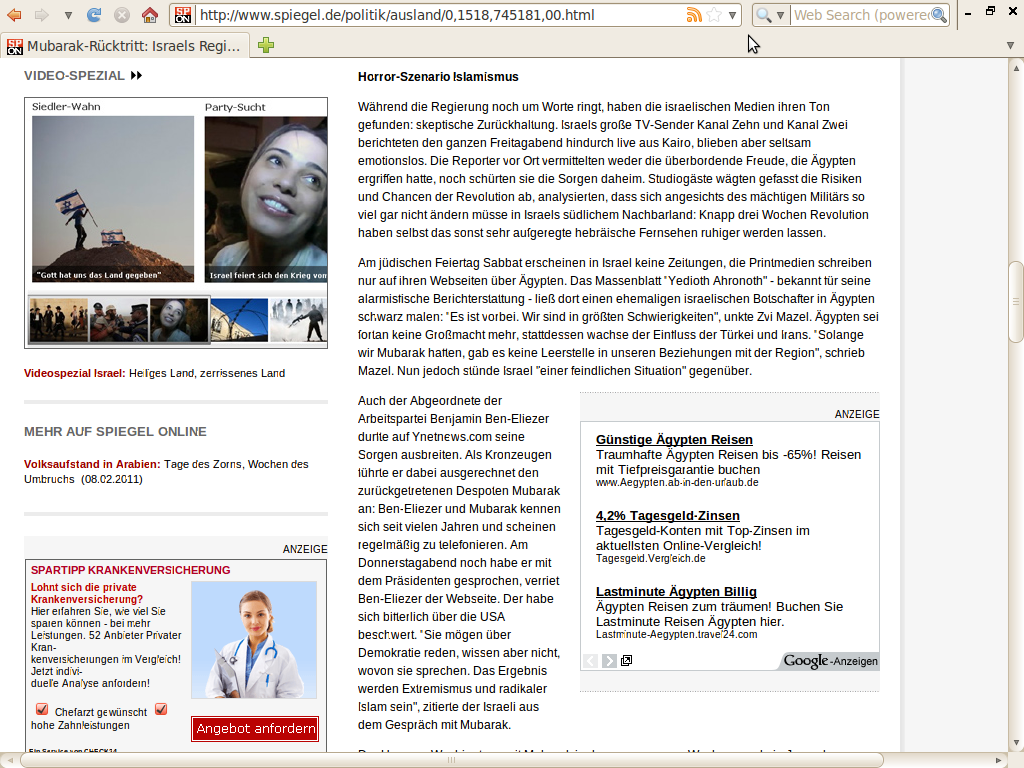Select the second small thumbnail with soldiers
1024x768 pixels.
(120, 320)
